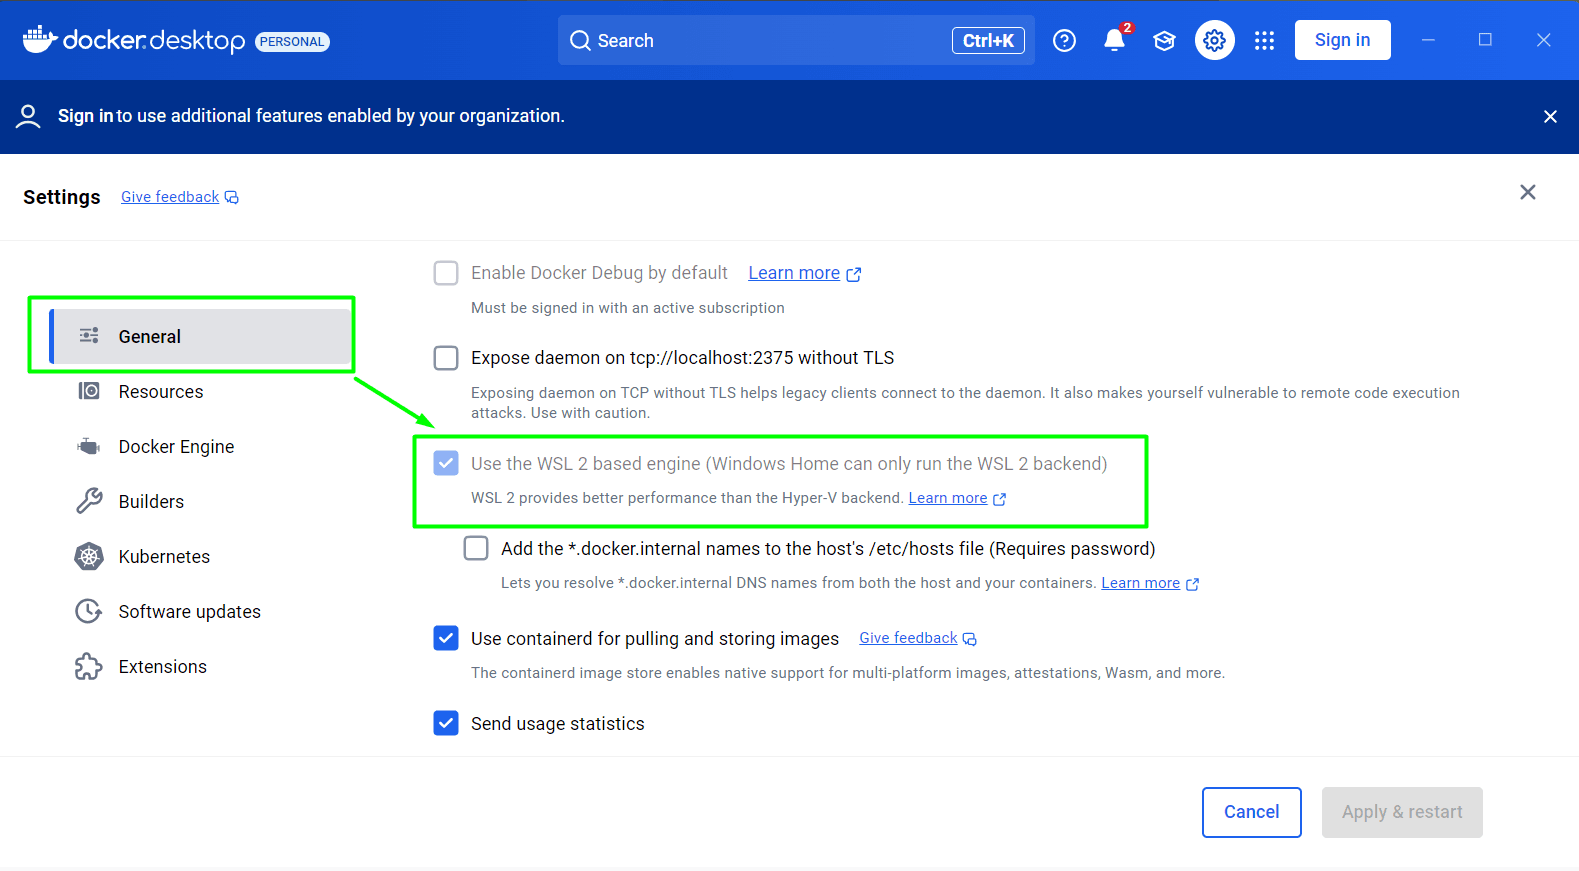This screenshot has width=1579, height=871.
Task: Open the Extensions settings section
Action: 200,666
